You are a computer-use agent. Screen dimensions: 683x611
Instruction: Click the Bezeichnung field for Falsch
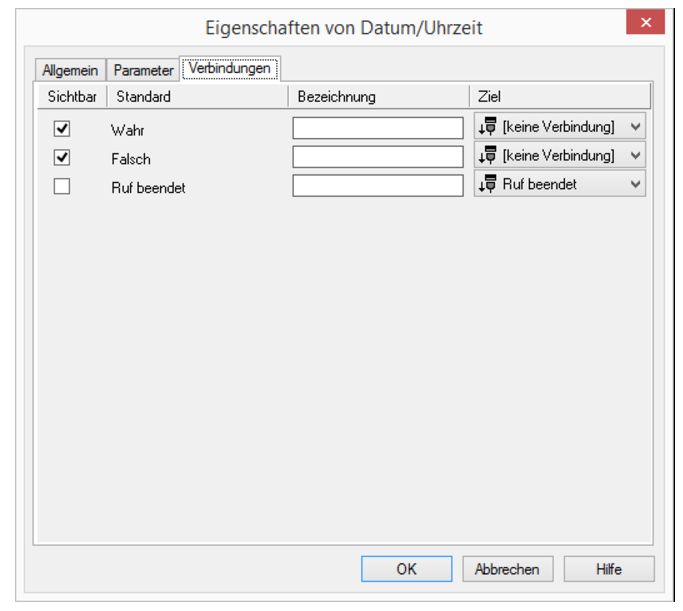(378, 157)
